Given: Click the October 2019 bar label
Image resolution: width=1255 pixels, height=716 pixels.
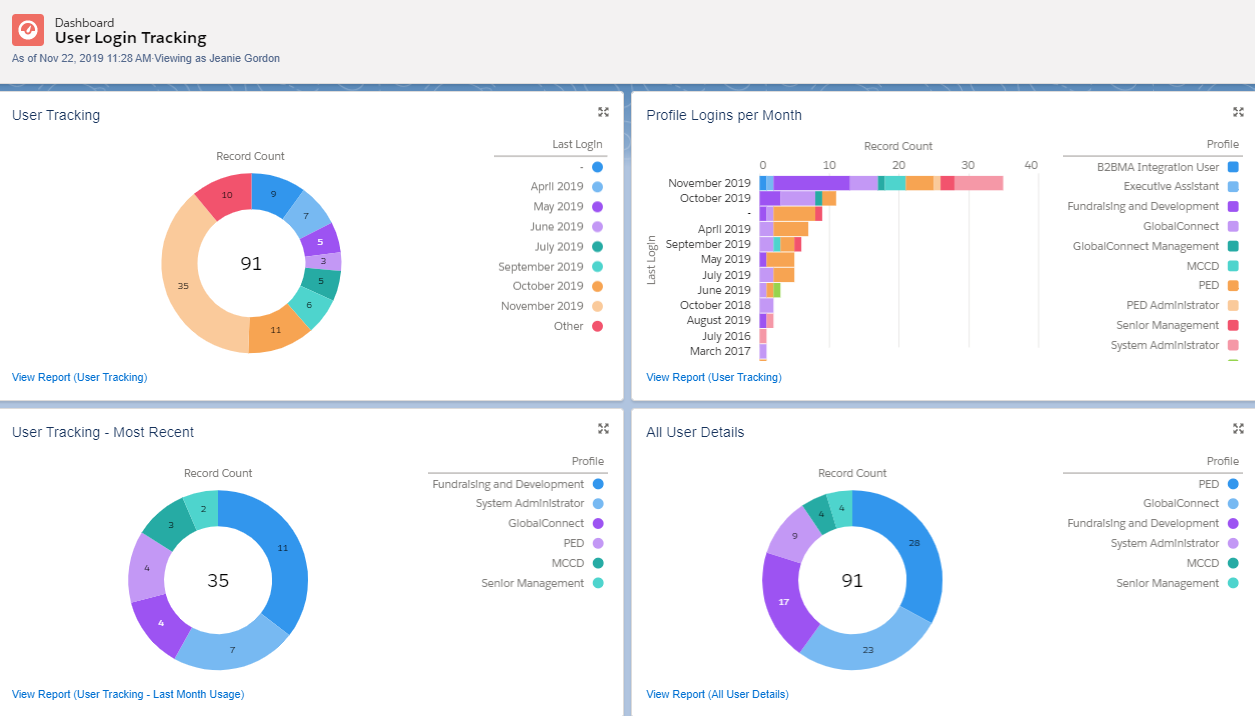Looking at the screenshot, I should [715, 198].
